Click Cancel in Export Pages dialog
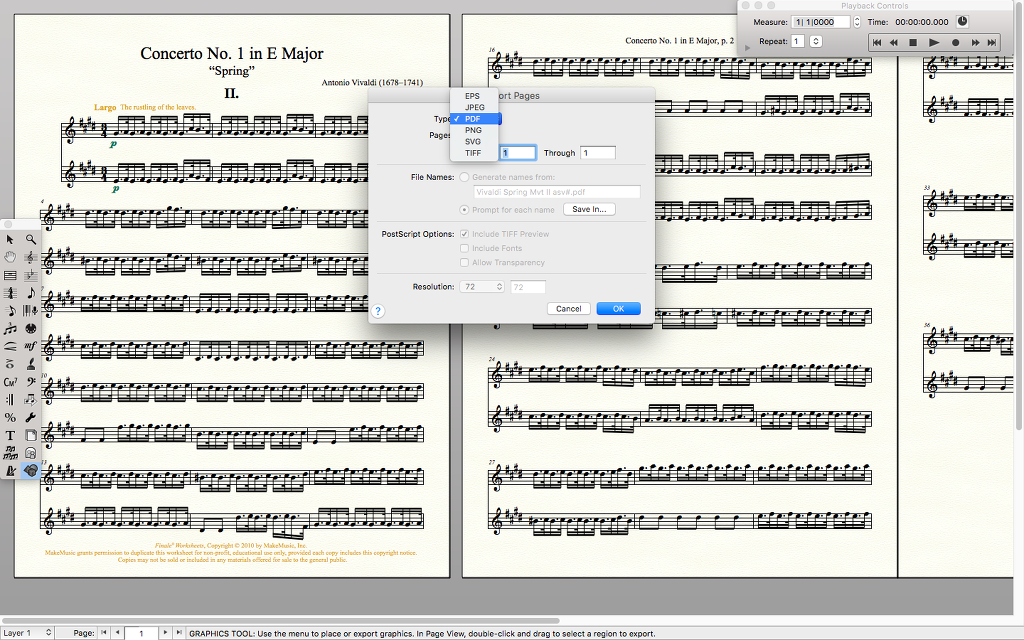Screen dimensions: 1024x640 click(x=569, y=309)
